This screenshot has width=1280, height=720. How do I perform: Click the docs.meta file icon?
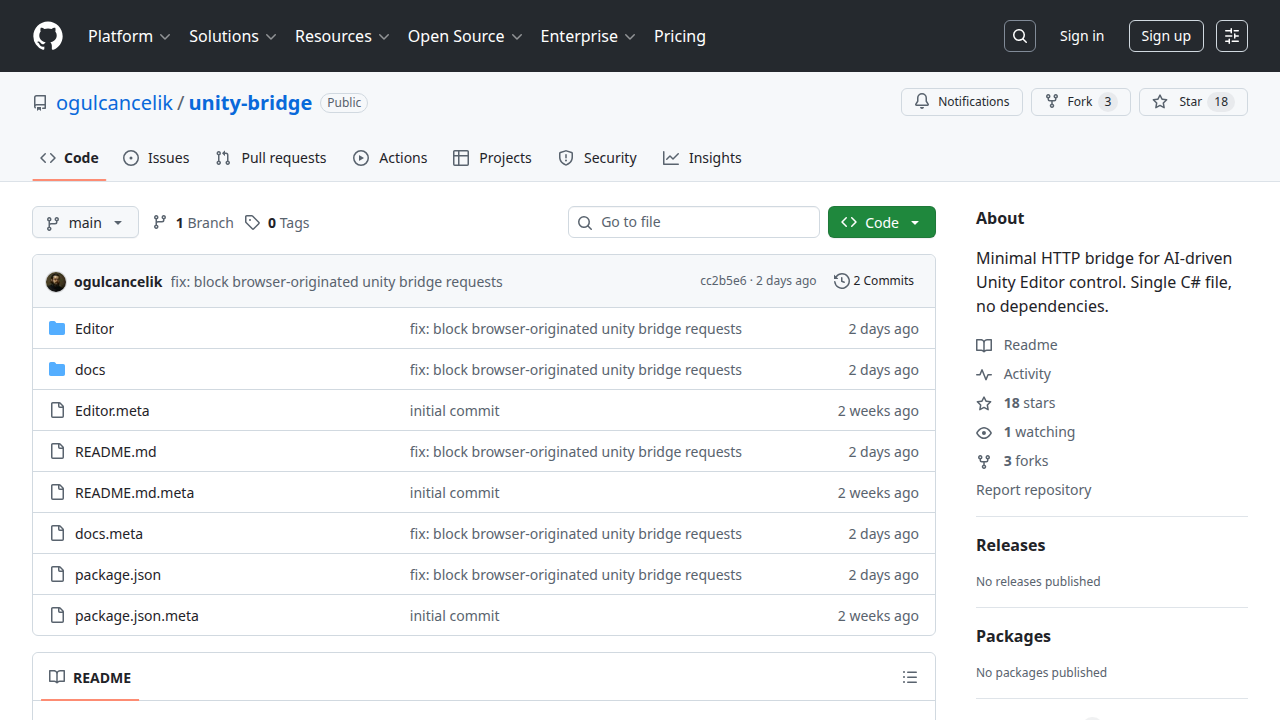pyautogui.click(x=57, y=534)
